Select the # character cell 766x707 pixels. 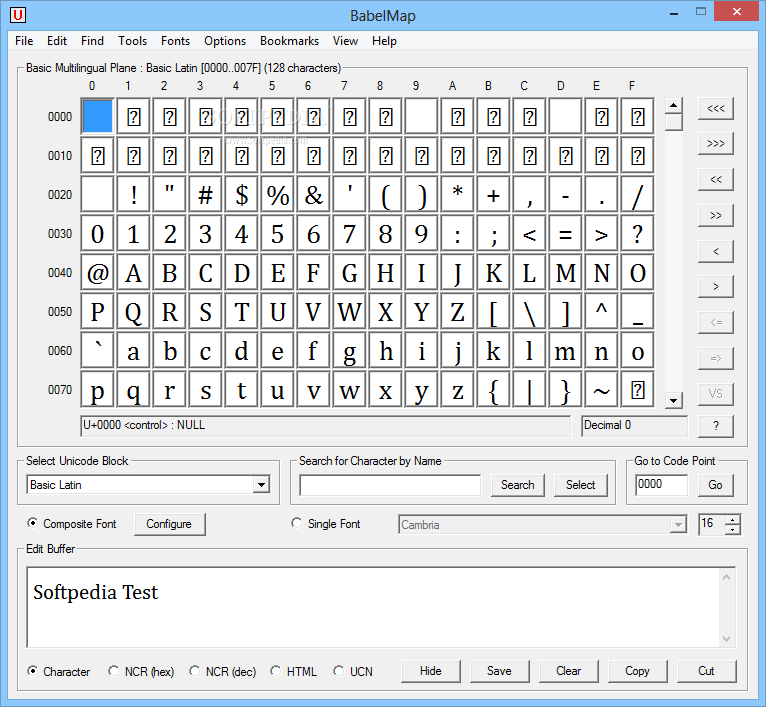(x=206, y=194)
